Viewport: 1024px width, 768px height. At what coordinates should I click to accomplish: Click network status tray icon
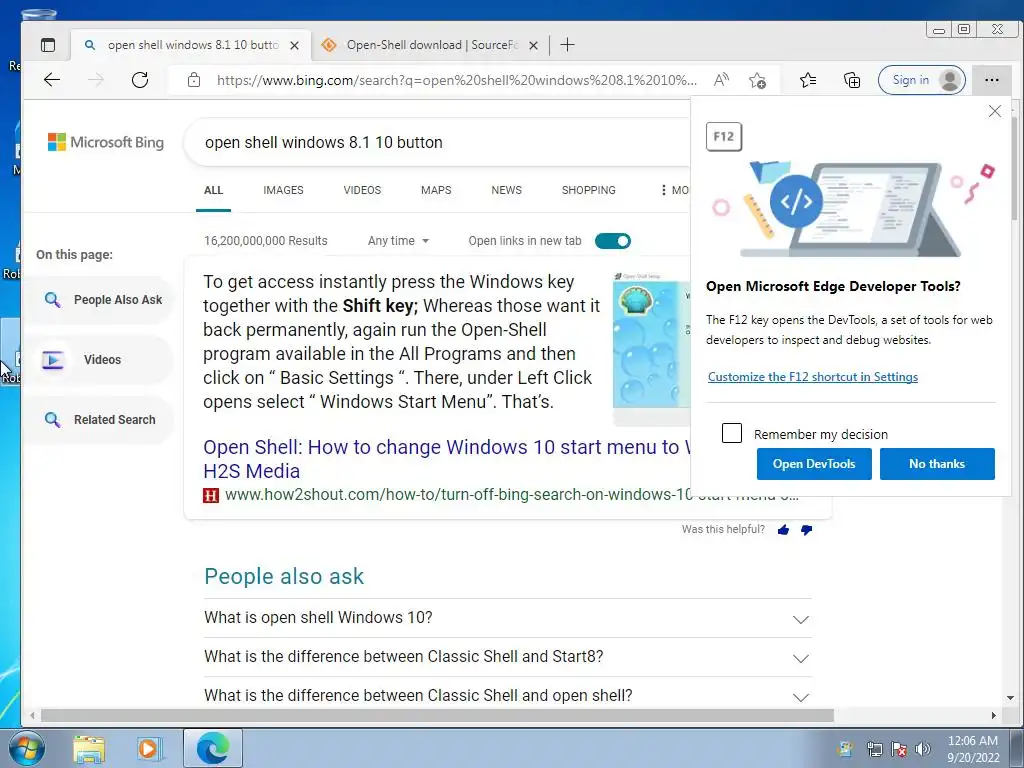[874, 749]
